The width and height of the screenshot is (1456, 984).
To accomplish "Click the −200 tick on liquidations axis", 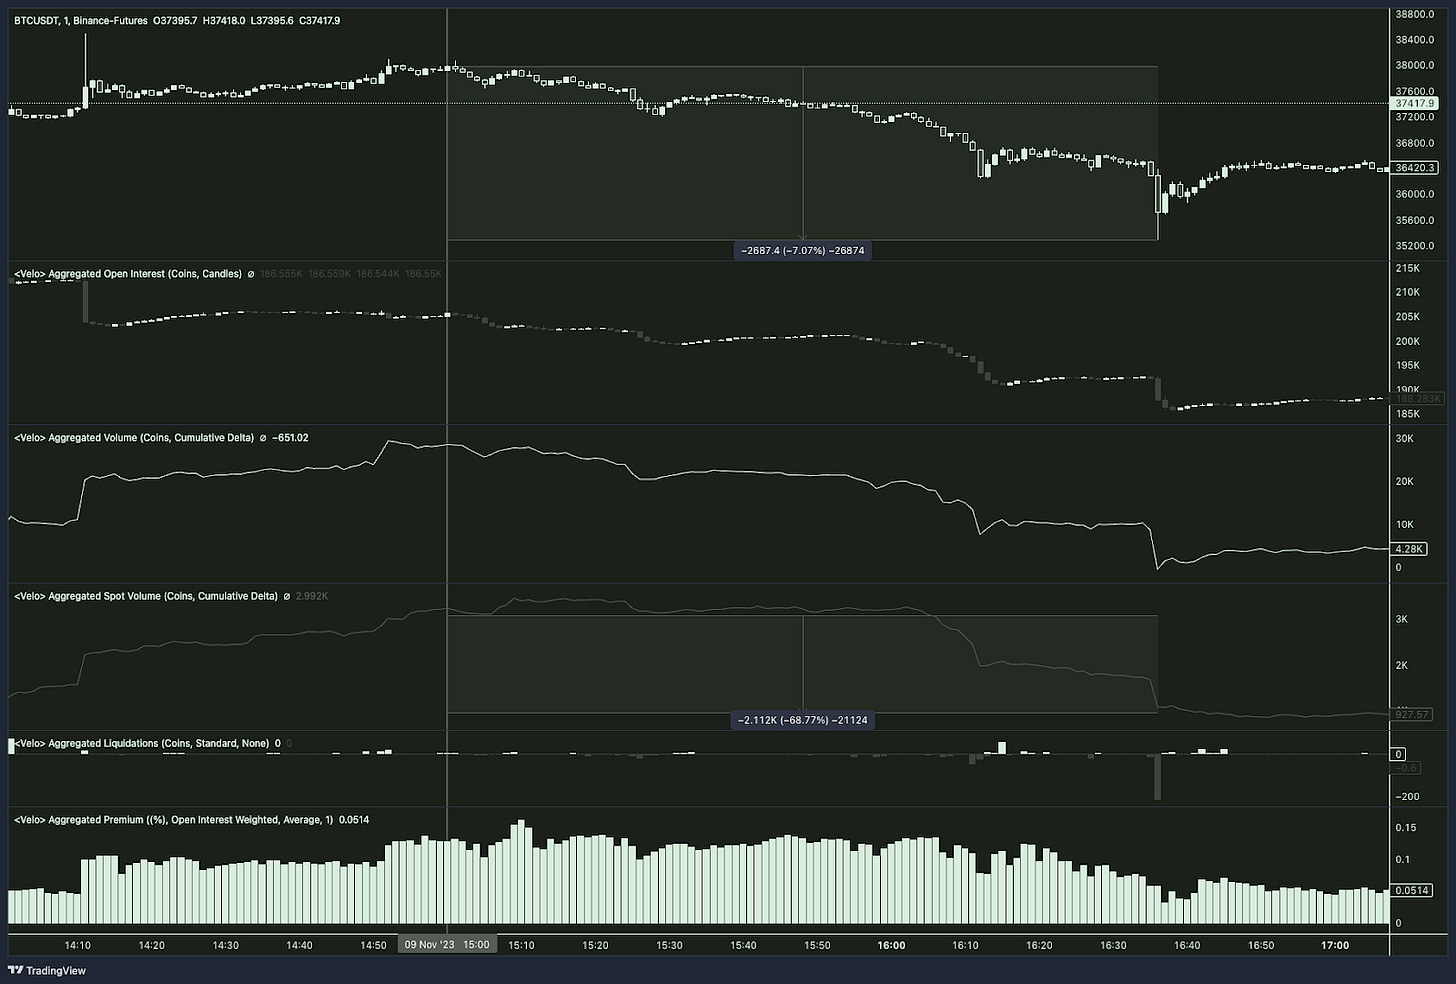I will click(x=1407, y=797).
